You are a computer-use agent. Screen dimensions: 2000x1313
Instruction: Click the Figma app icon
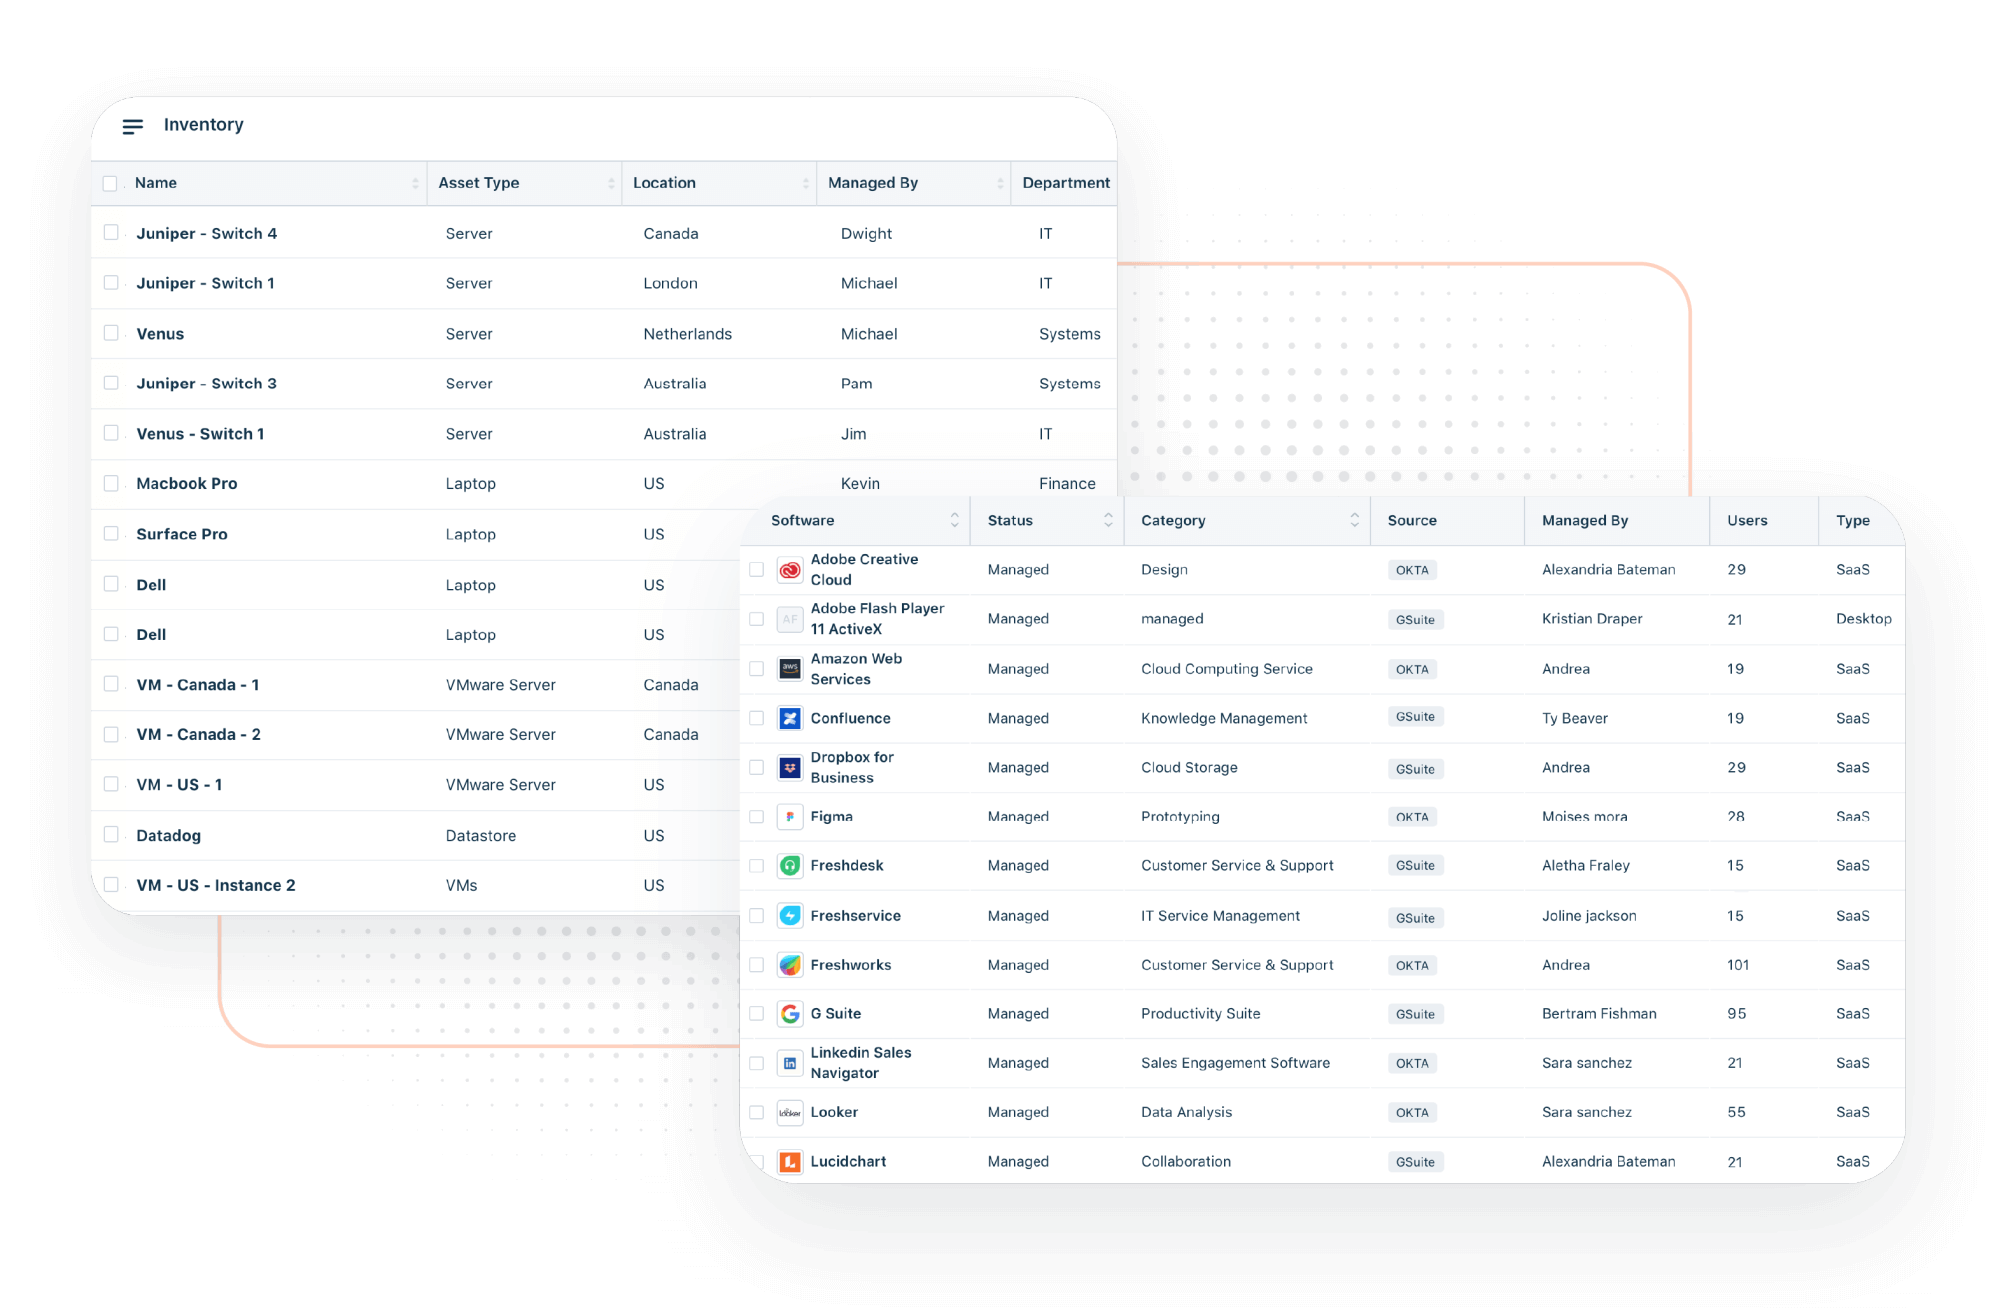tap(790, 817)
